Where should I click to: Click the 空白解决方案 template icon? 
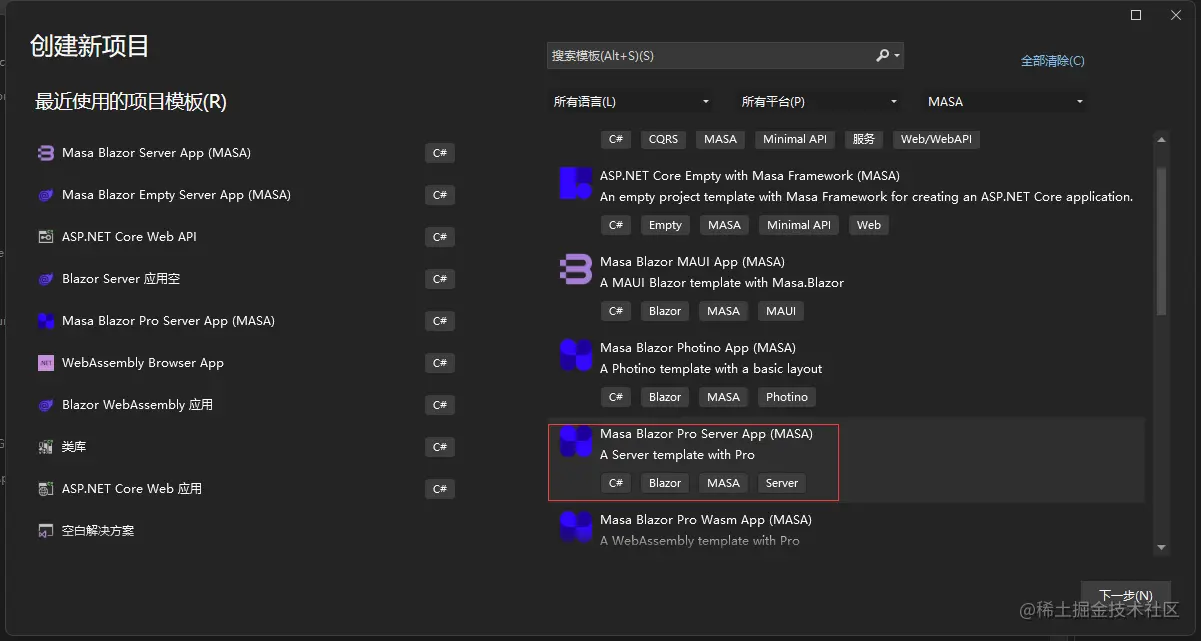tap(45, 531)
